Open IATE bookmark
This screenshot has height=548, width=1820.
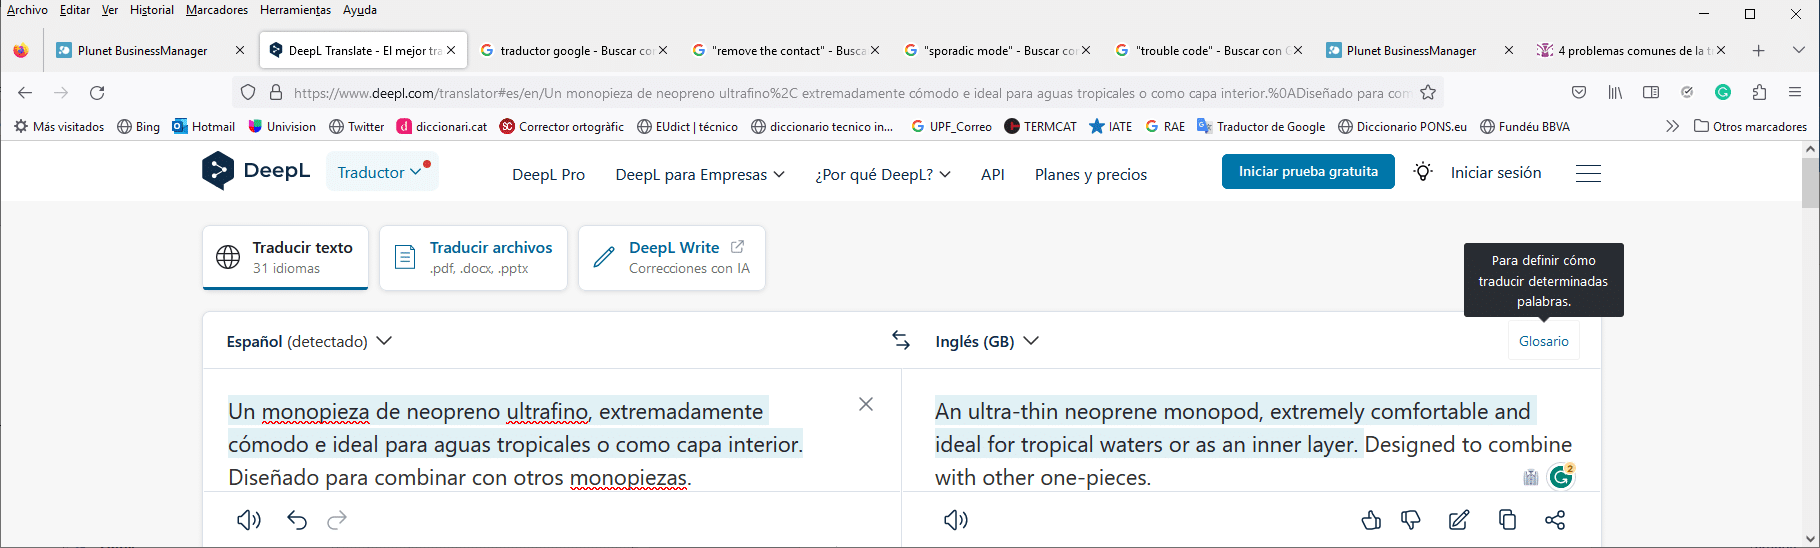1111,127
